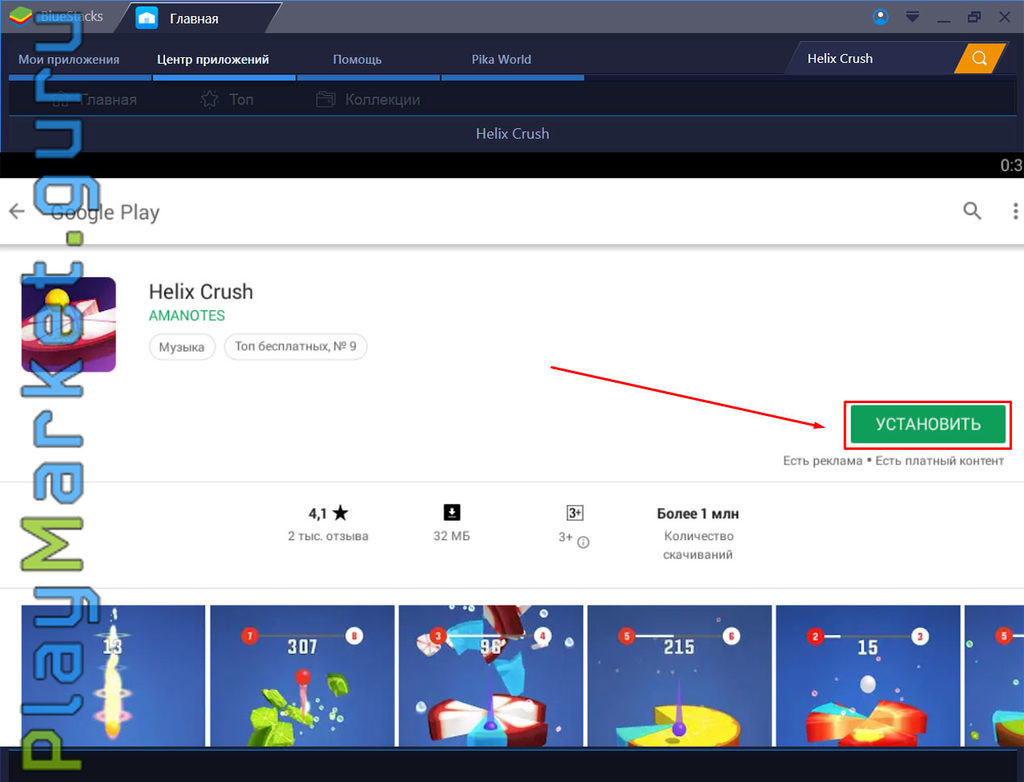The image size is (1024, 782).
Task: Select the Музыка category chip
Action: point(182,347)
